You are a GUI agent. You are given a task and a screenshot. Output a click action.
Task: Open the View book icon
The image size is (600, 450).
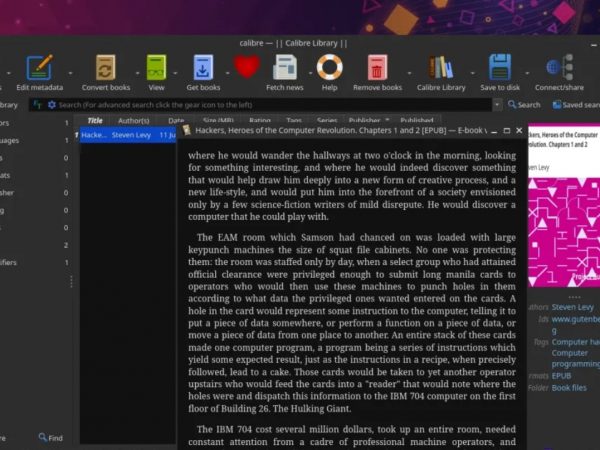157,67
